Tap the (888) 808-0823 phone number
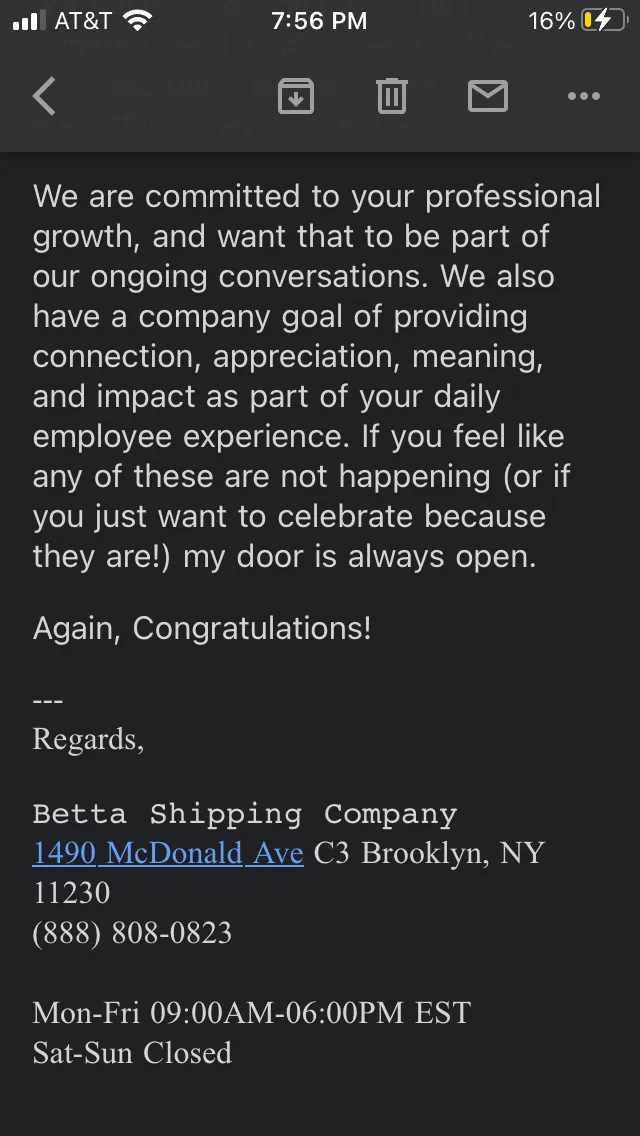 pyautogui.click(x=132, y=933)
